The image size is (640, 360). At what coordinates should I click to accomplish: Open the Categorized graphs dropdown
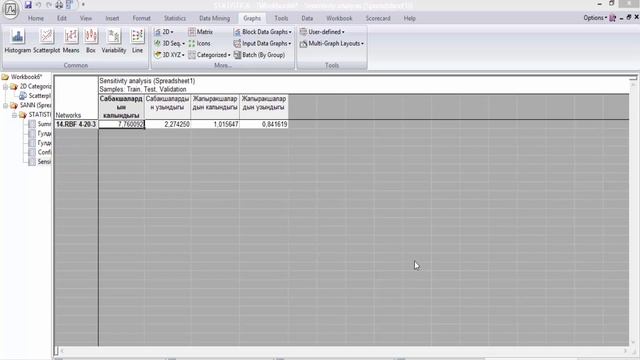point(209,55)
